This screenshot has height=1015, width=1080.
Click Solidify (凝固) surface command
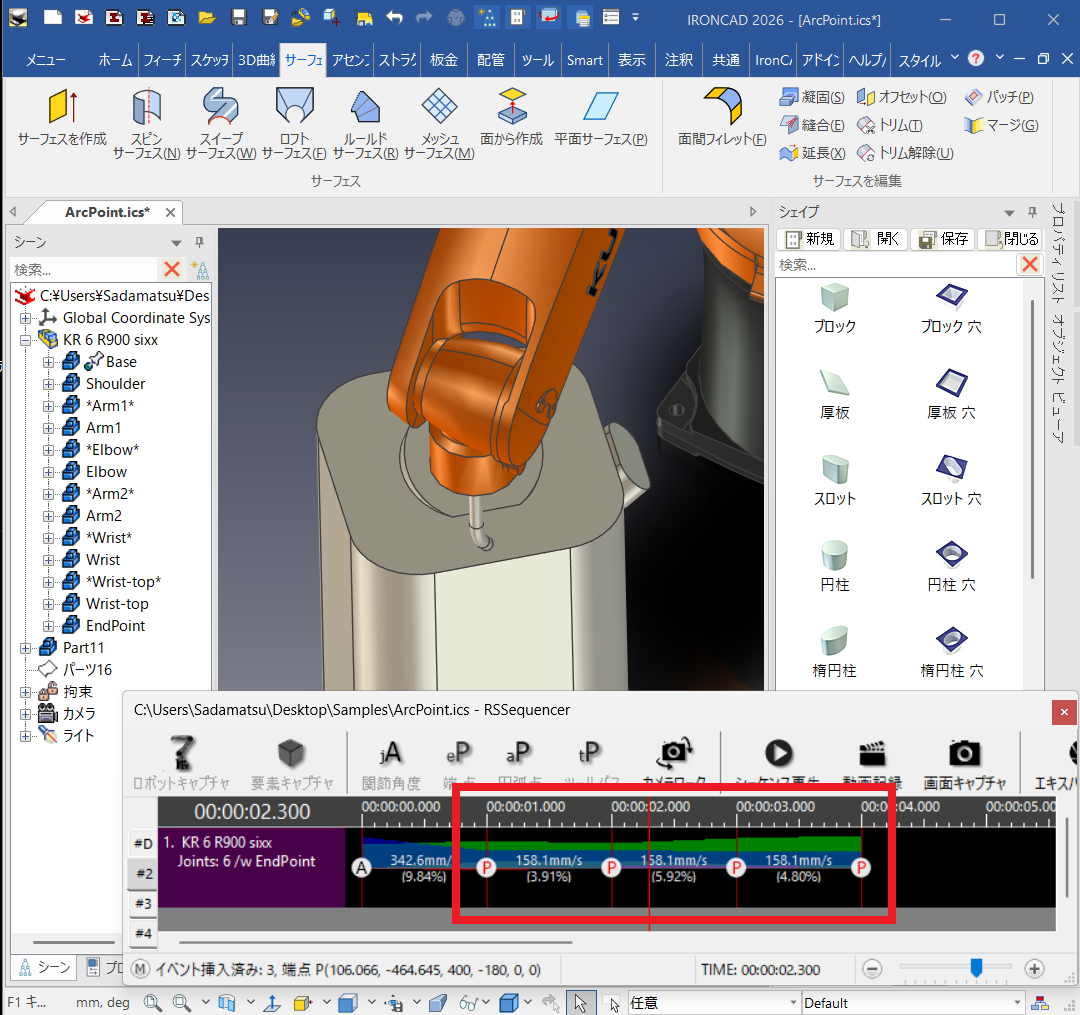click(x=812, y=97)
